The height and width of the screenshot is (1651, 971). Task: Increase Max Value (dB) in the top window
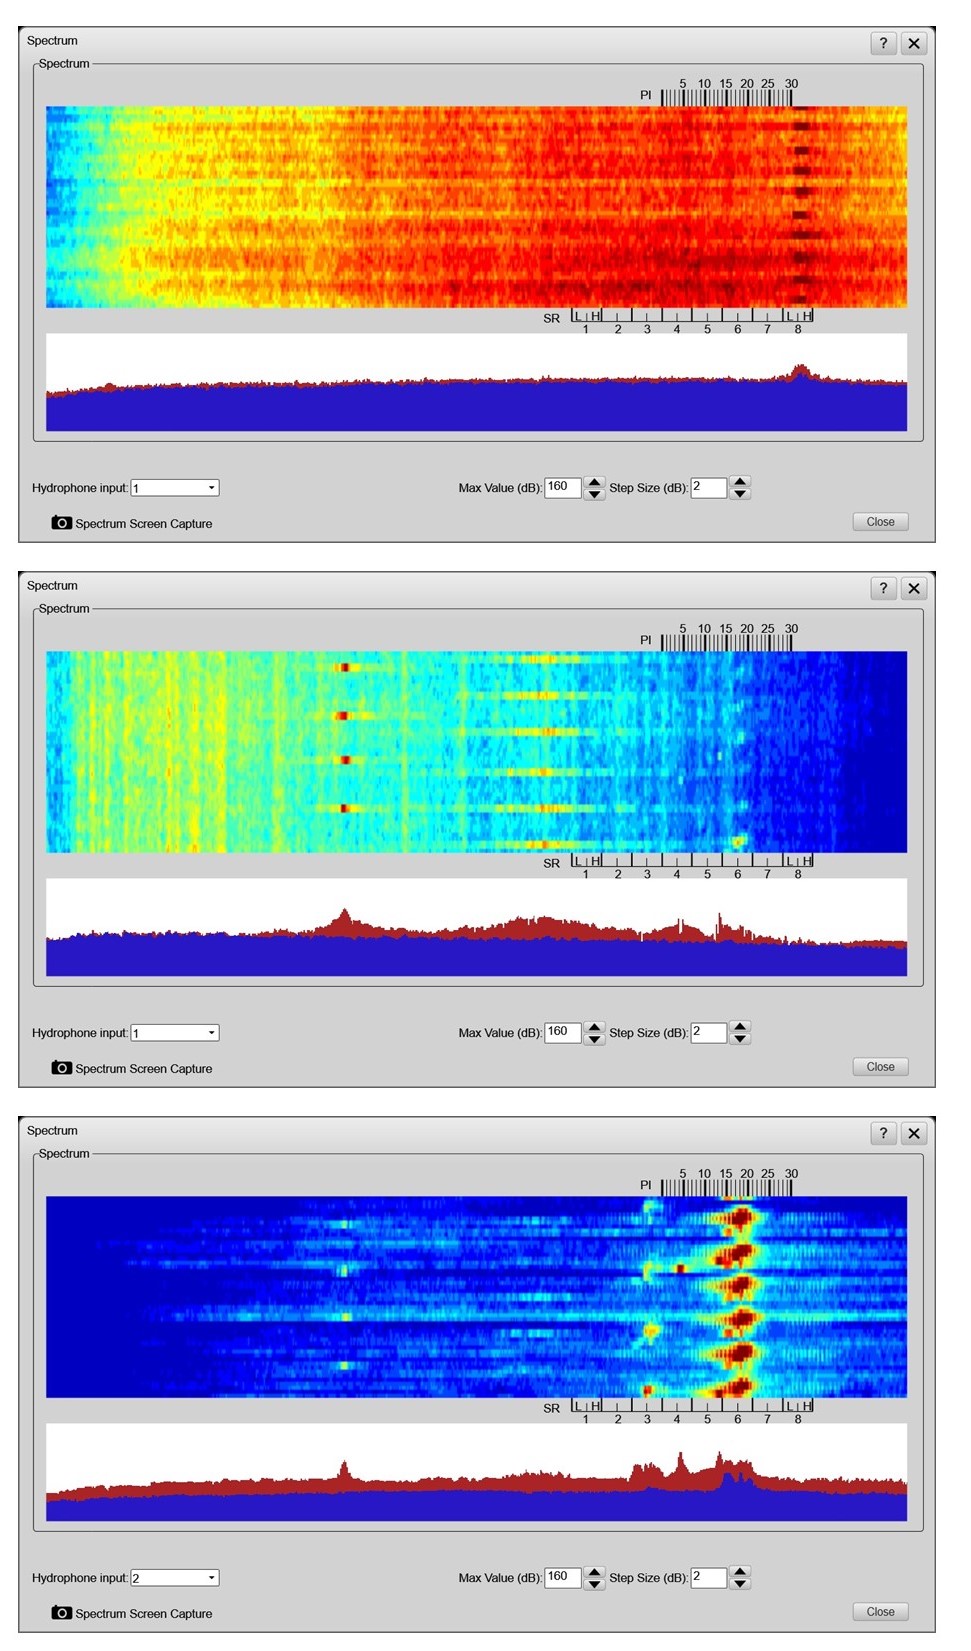[x=595, y=482]
